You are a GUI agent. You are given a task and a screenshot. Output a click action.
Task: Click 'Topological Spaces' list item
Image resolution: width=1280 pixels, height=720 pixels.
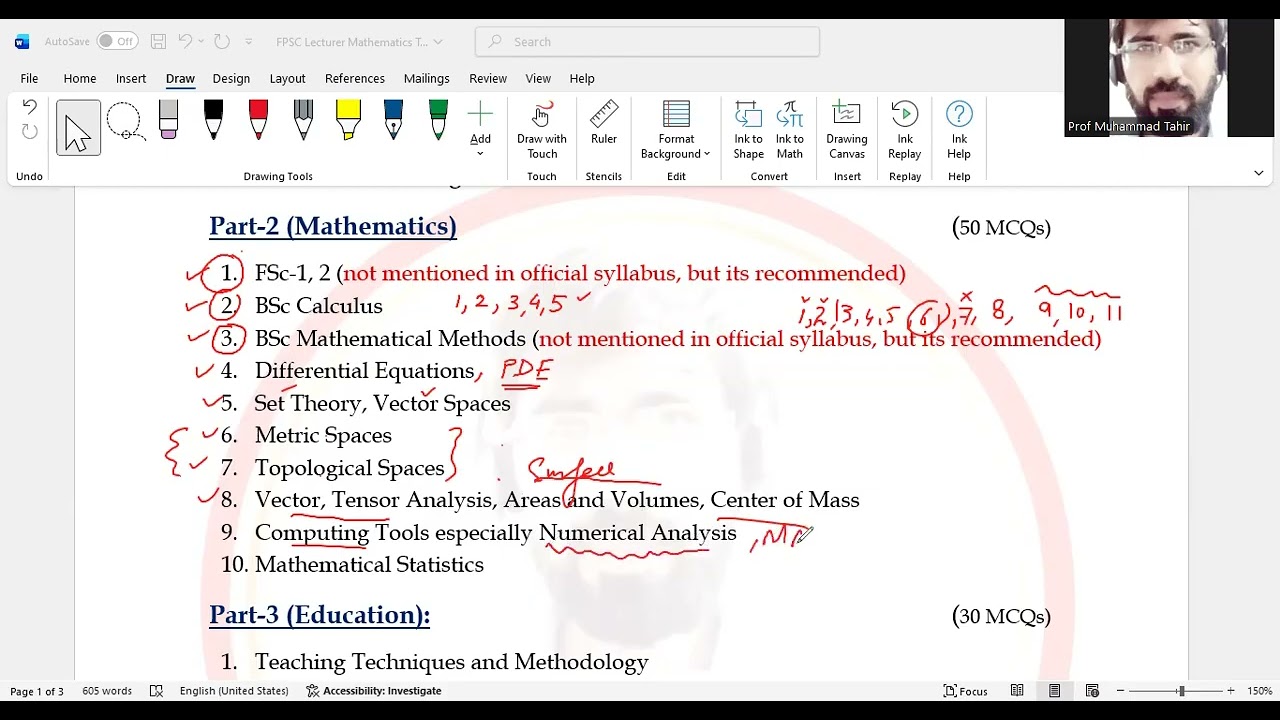[x=349, y=468]
